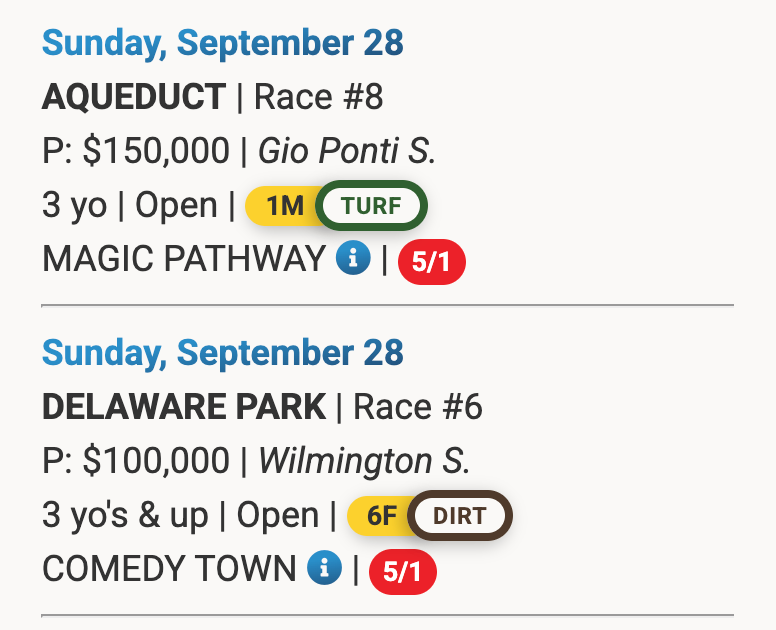The image size is (776, 630).
Task: Click the Gio Ponti S. race name
Action: click(x=347, y=151)
